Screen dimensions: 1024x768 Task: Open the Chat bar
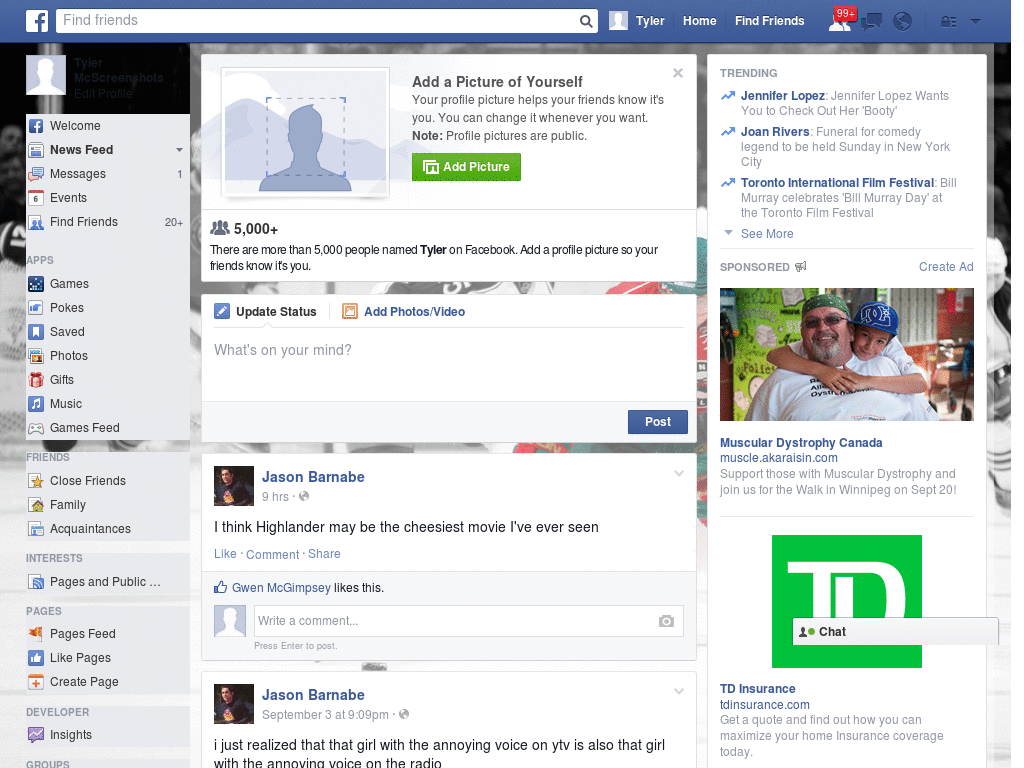[x=895, y=632]
